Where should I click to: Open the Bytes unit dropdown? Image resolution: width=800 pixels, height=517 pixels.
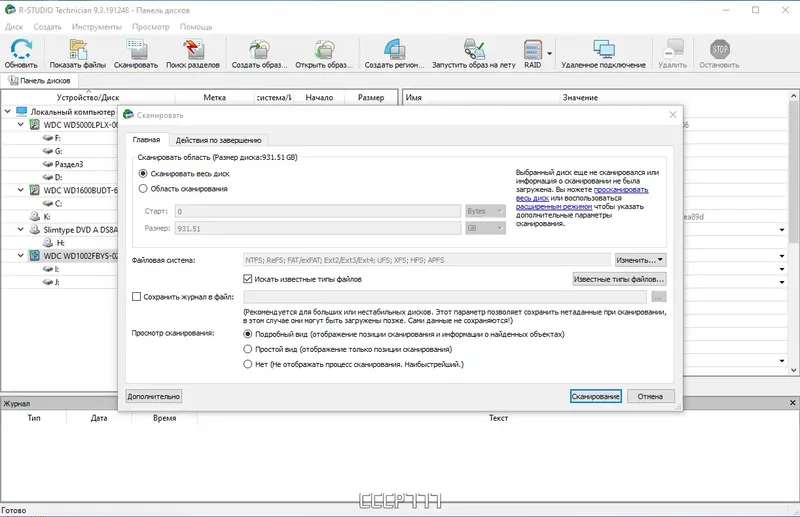[x=485, y=211]
